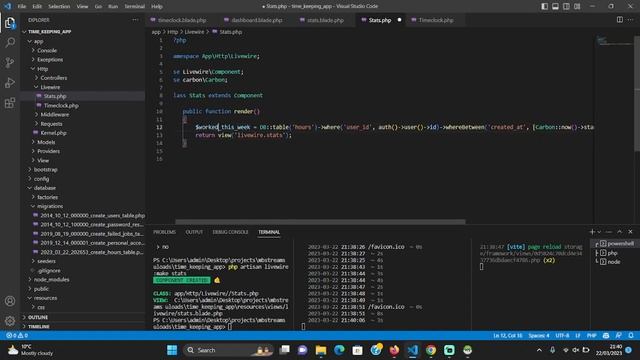Open create_hours_table migration file
The height and width of the screenshot is (360, 640).
point(92,252)
